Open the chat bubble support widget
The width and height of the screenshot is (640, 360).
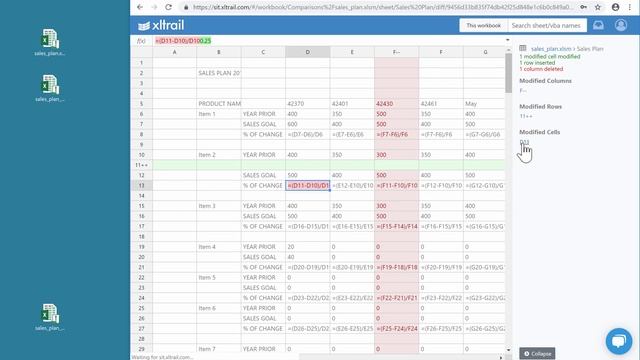coord(619,341)
